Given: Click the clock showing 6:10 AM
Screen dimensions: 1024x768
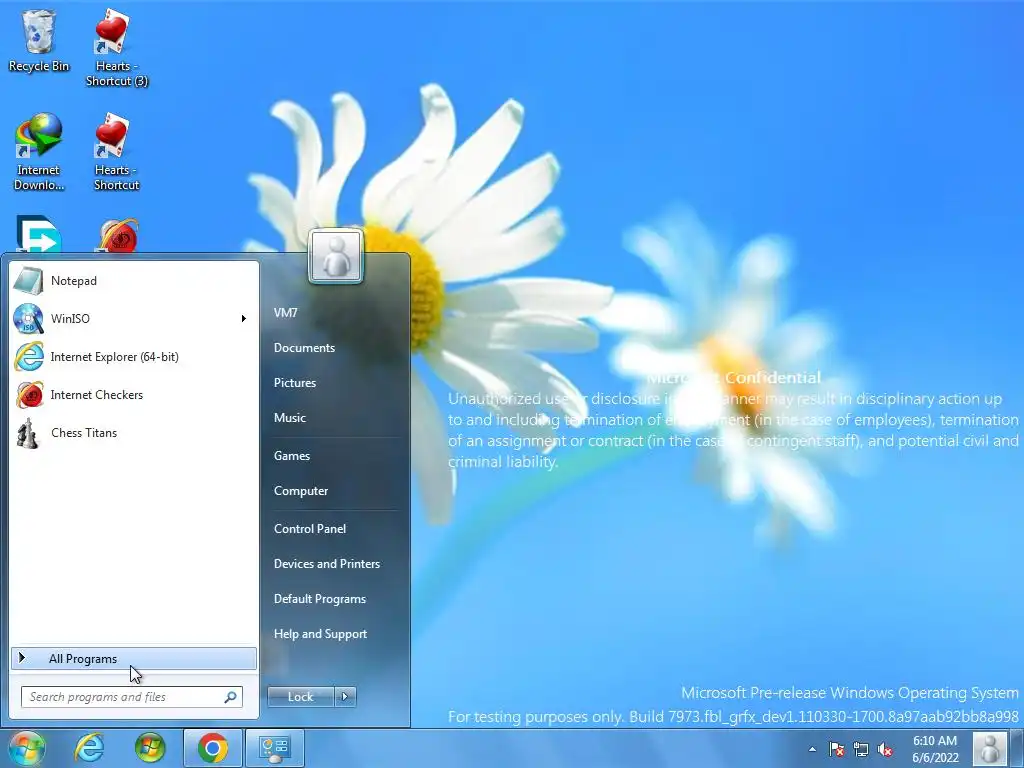Looking at the screenshot, I should (x=935, y=749).
